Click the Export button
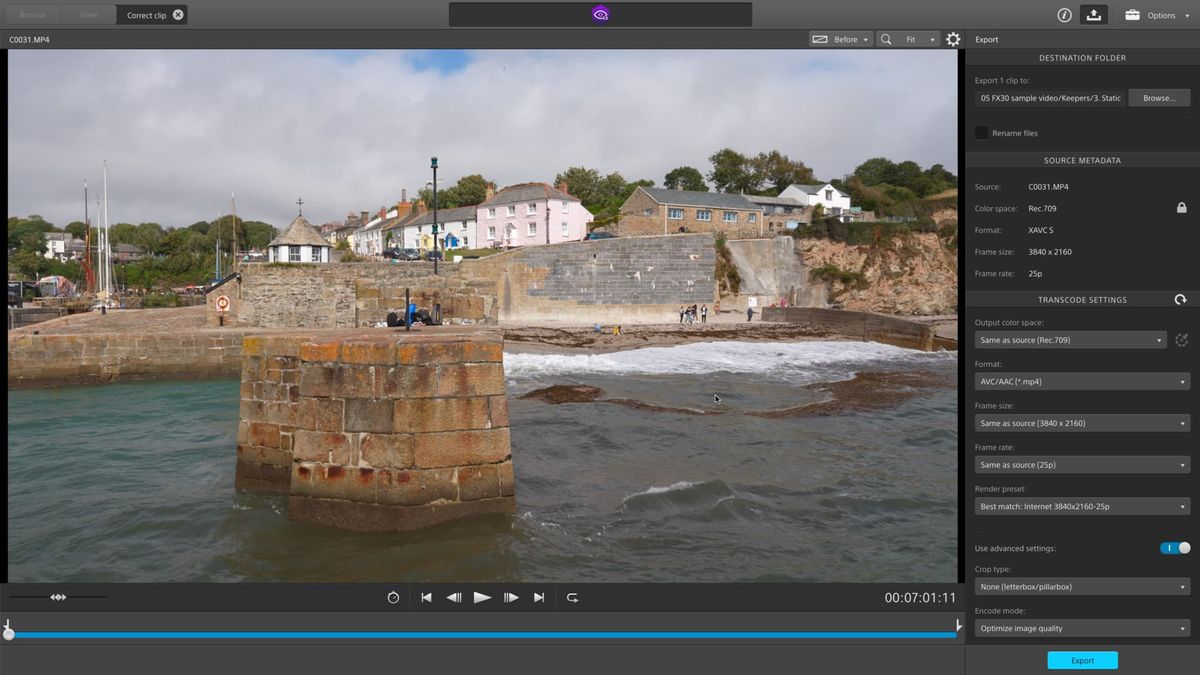The width and height of the screenshot is (1200, 675). click(1082, 660)
